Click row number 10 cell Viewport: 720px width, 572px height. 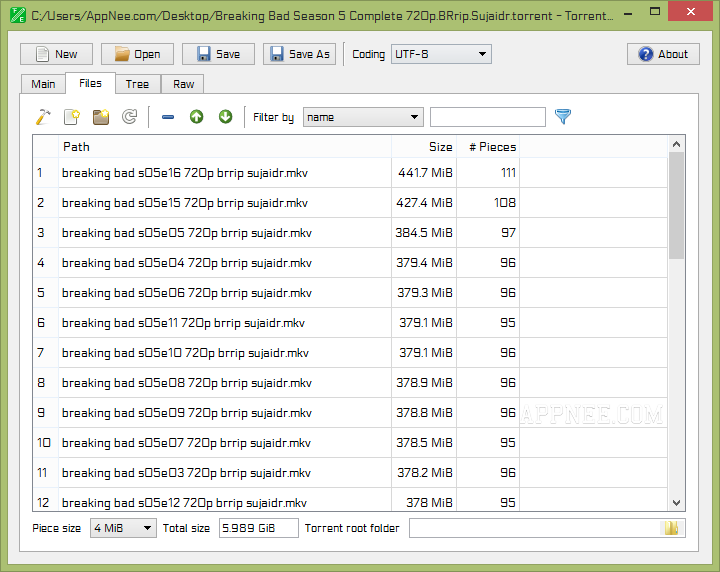(x=45, y=443)
